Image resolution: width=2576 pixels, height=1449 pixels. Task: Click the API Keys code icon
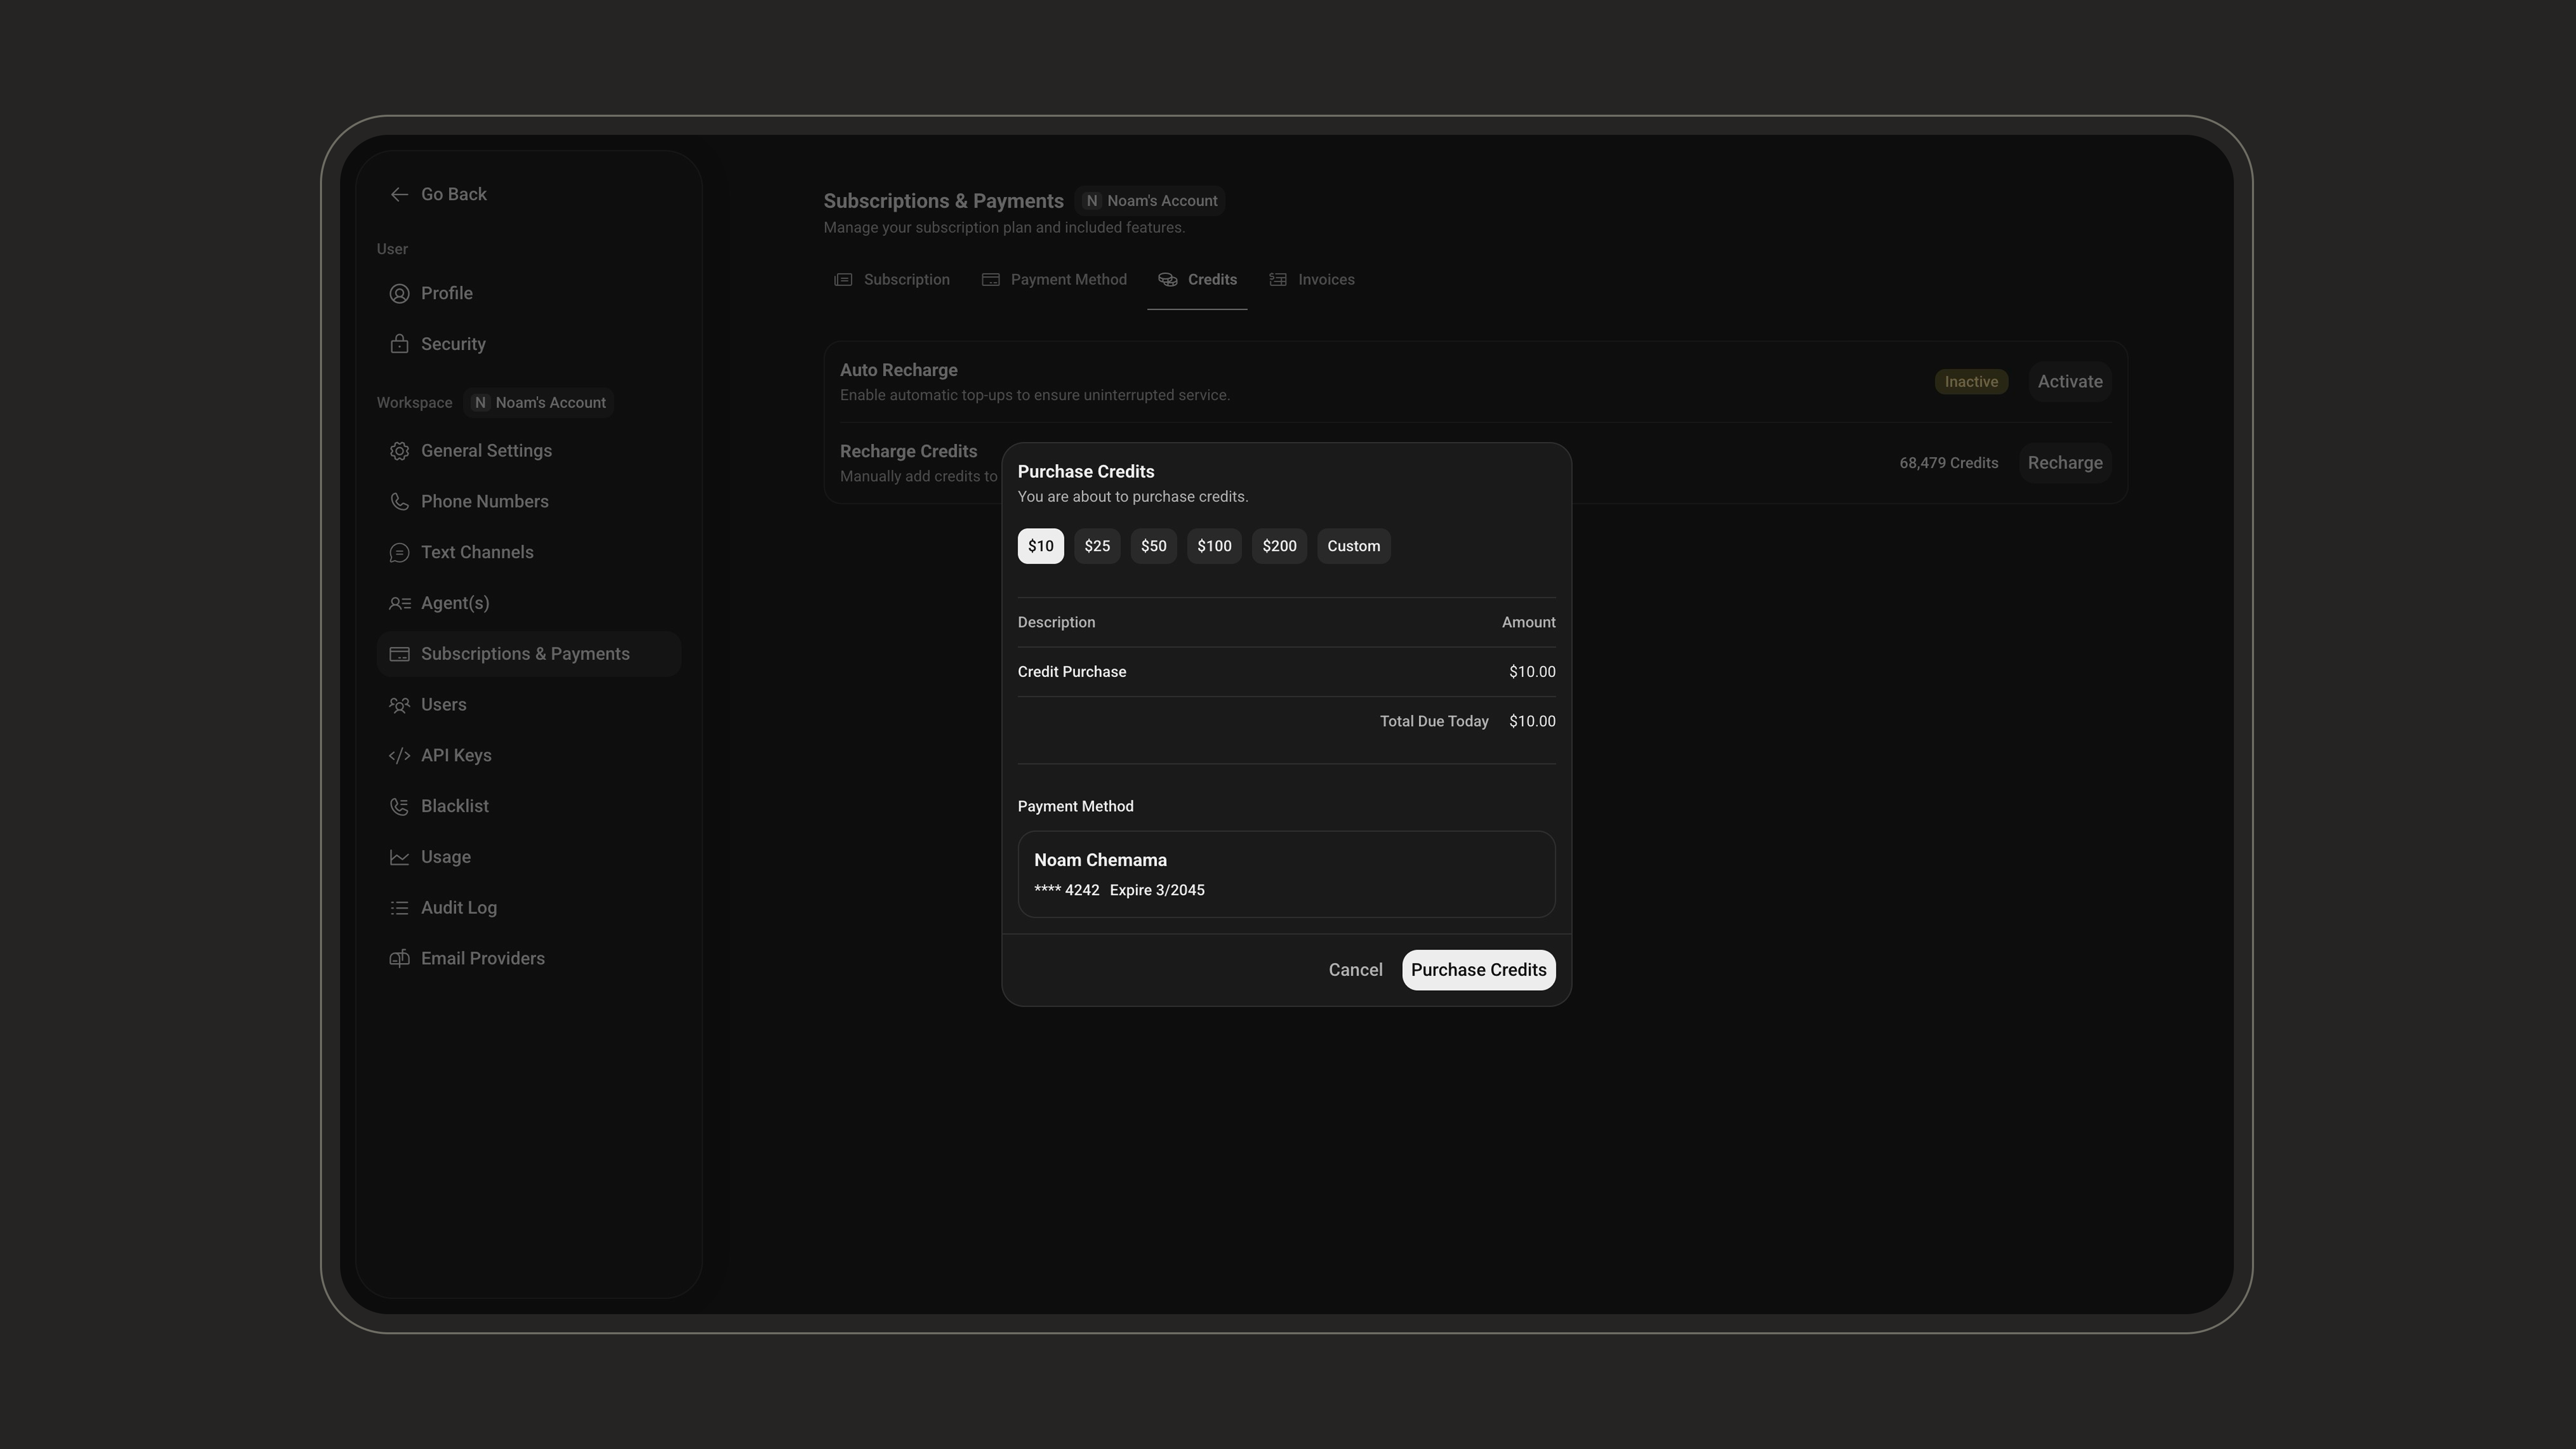click(399, 756)
